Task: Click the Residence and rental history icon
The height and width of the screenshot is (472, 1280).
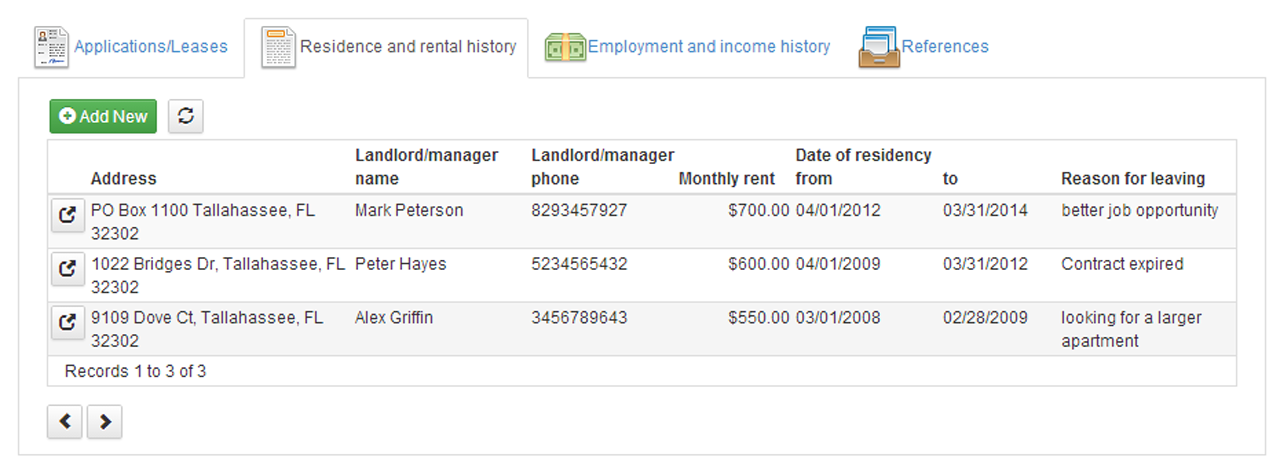Action: click(x=278, y=47)
